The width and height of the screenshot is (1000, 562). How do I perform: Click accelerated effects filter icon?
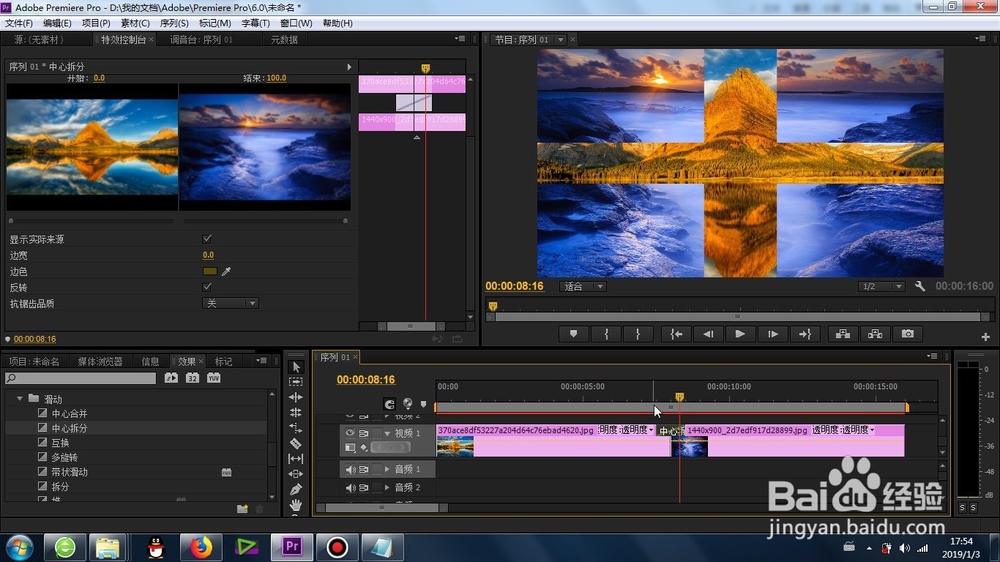click(171, 378)
